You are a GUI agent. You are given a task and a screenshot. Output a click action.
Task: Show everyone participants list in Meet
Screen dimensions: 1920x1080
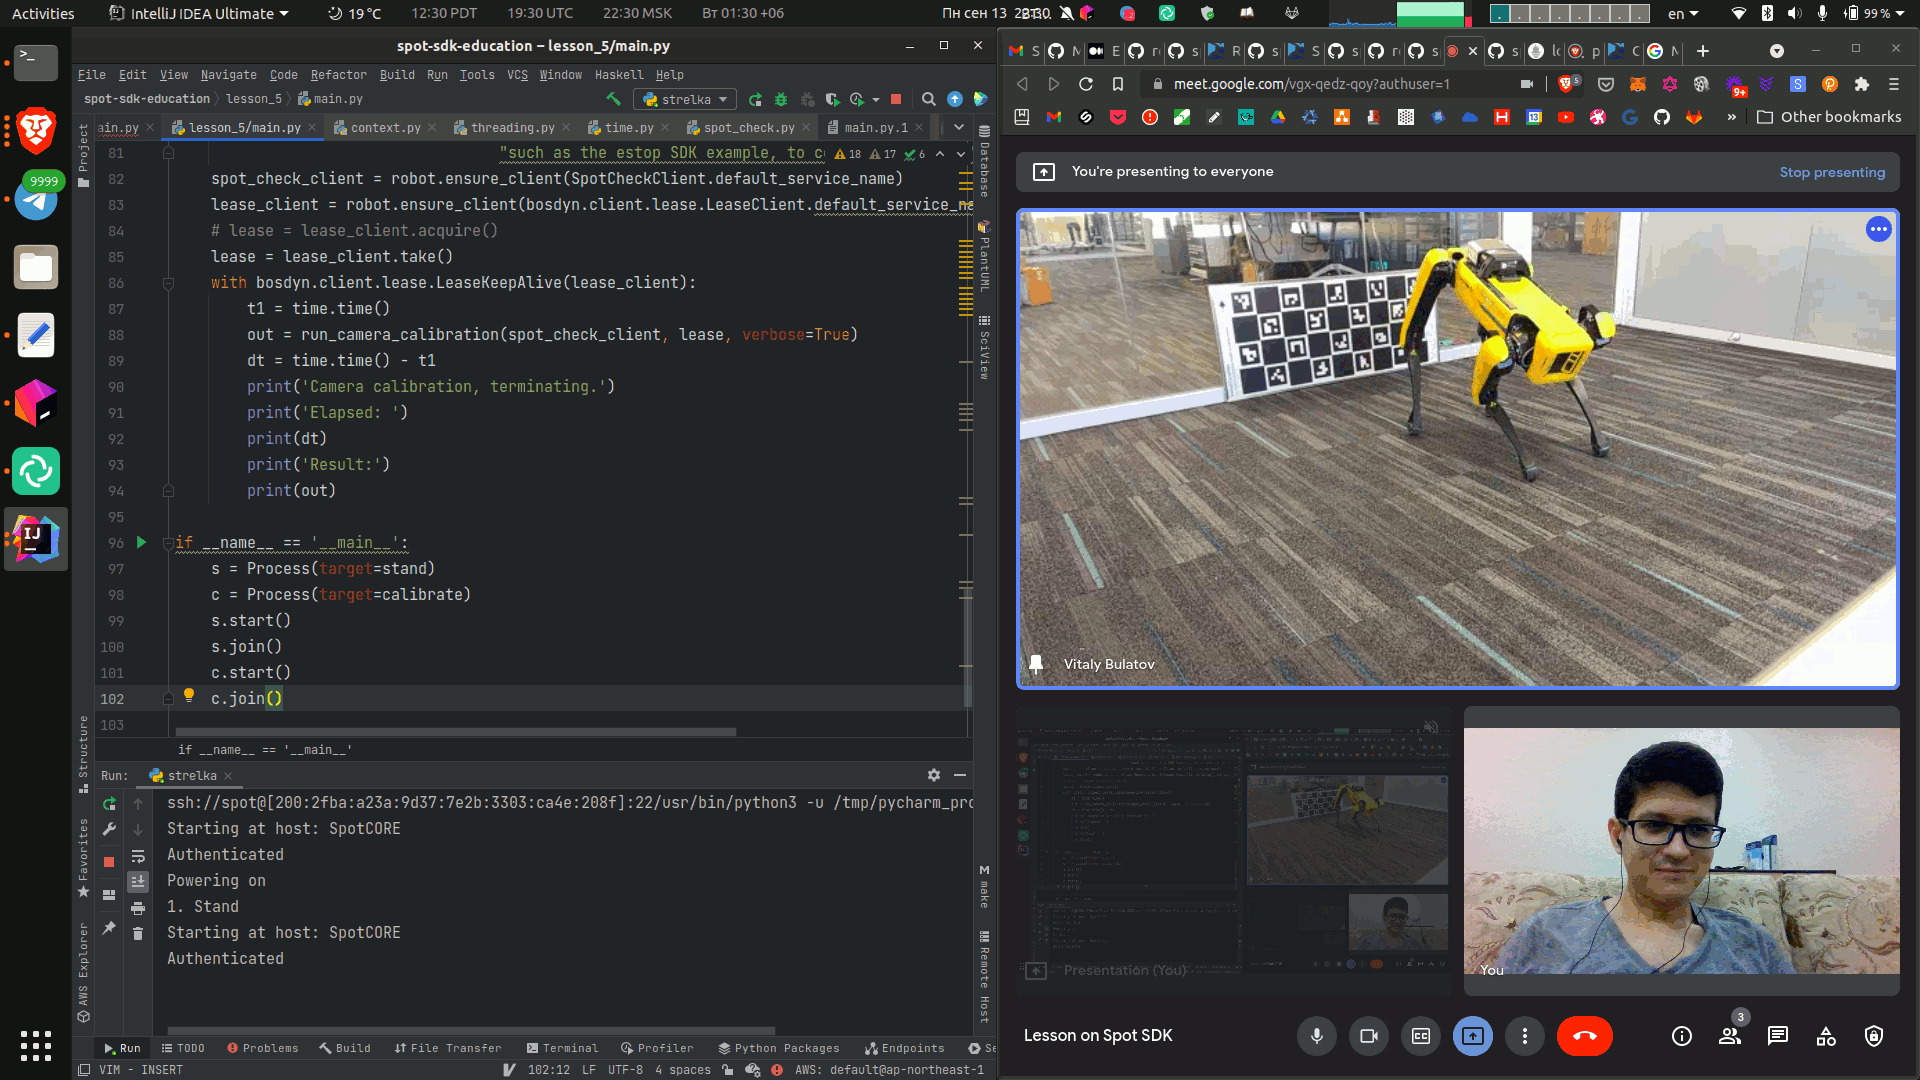[x=1730, y=1036]
